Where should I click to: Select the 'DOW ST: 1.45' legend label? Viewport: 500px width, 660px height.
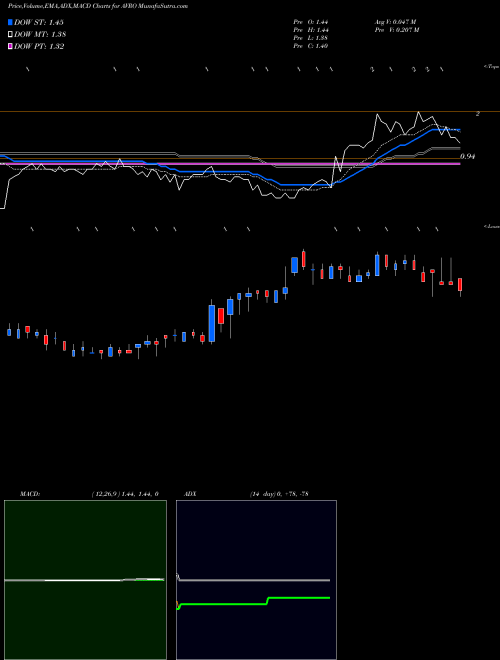coord(39,22)
